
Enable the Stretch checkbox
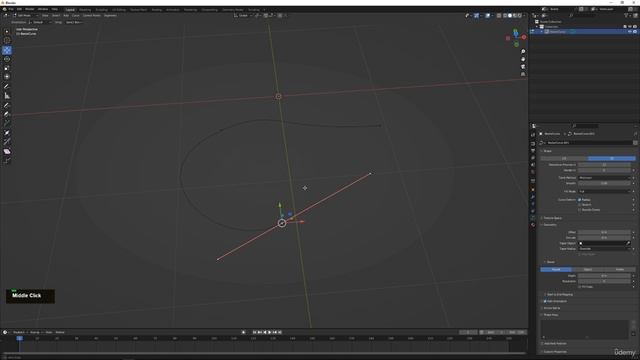[x=580, y=204]
